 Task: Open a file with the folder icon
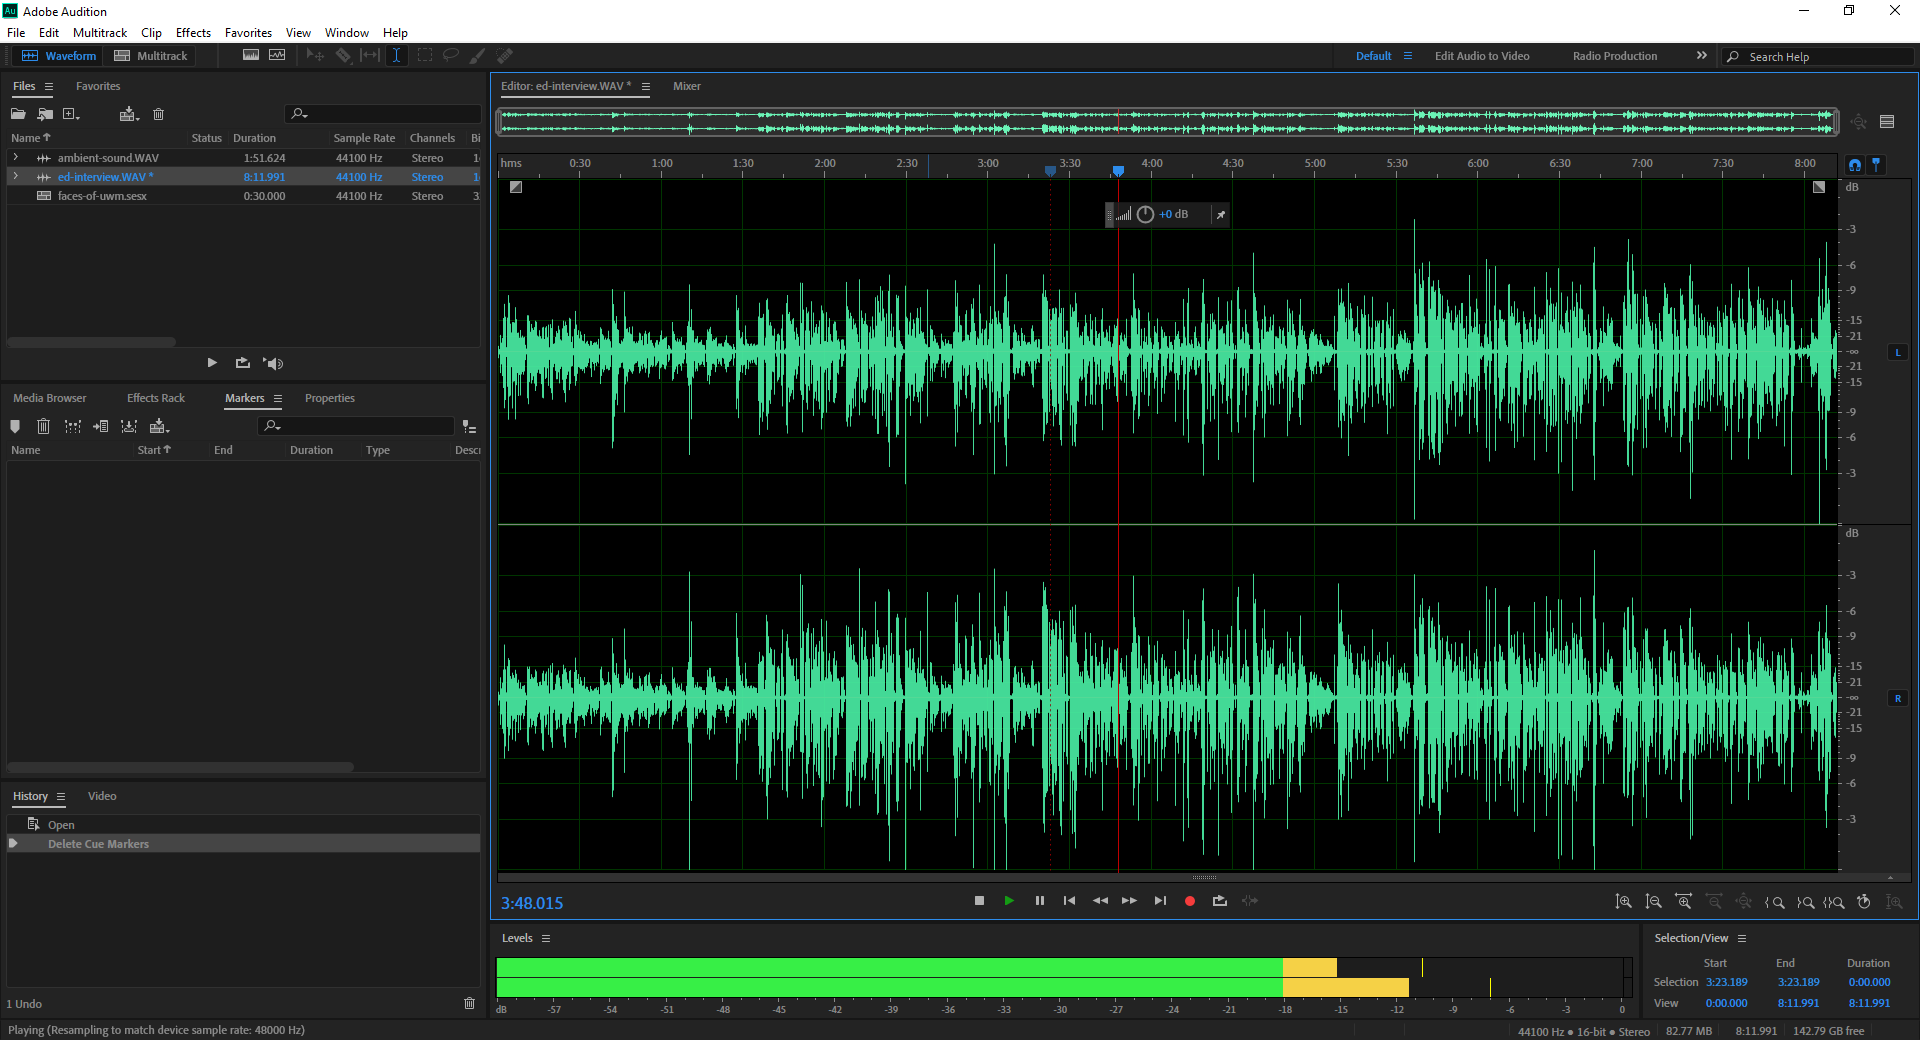18,114
